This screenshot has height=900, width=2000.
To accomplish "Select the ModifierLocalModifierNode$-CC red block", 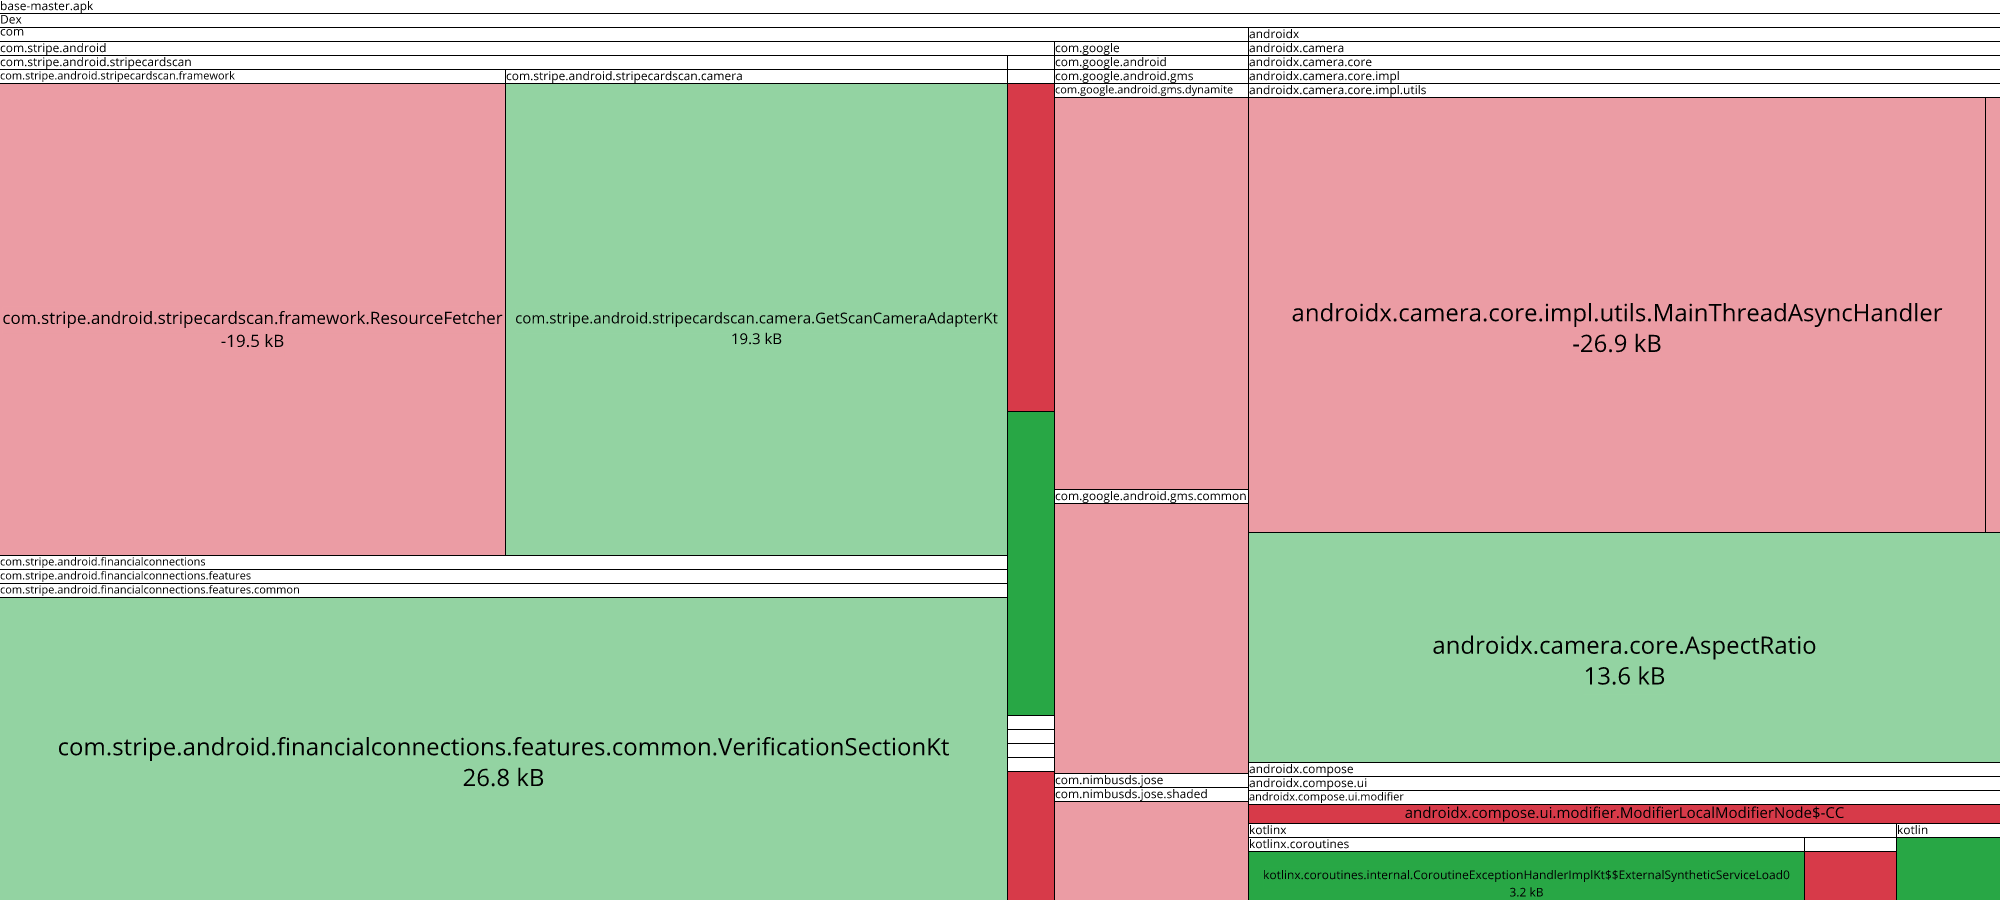I will tap(1624, 814).
